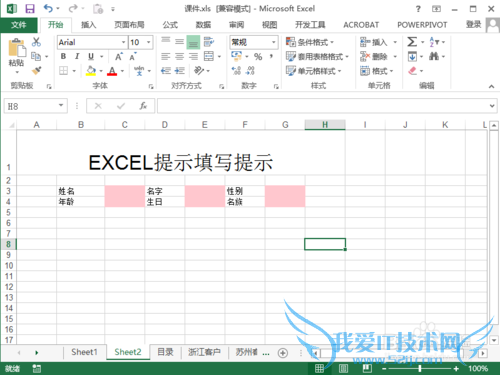The height and width of the screenshot is (375, 500).
Task: Select the Format Painter brush
Action: (37, 70)
